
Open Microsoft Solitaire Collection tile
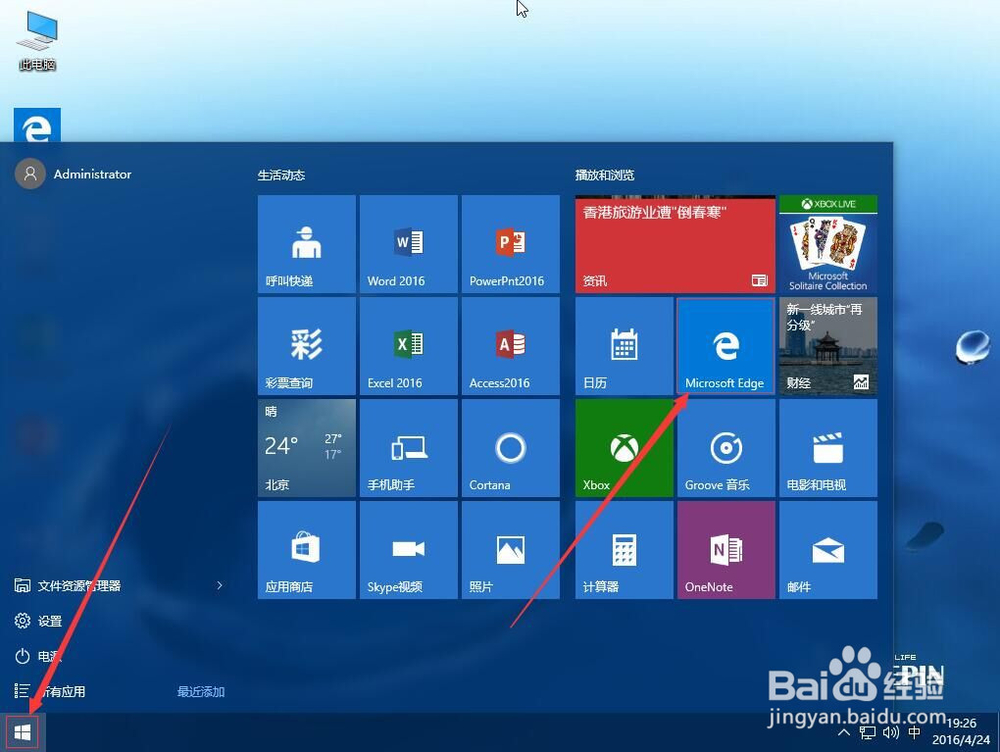click(x=828, y=244)
